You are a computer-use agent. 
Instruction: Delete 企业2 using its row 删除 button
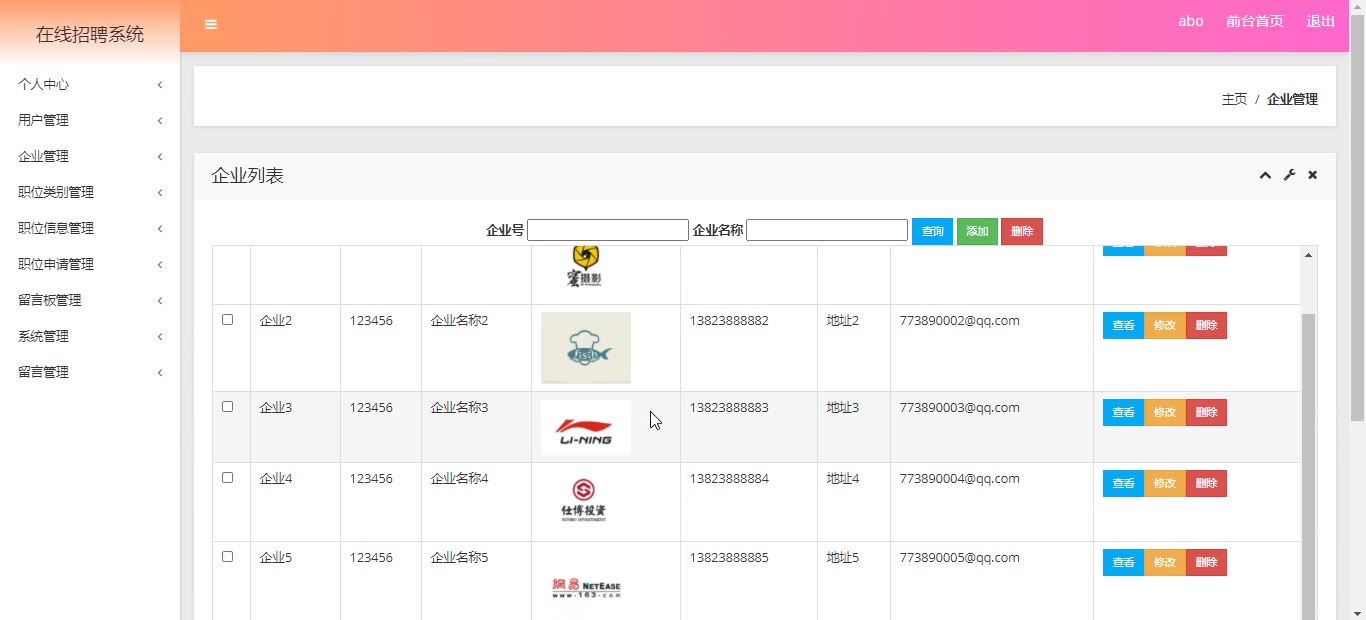[1206, 326]
